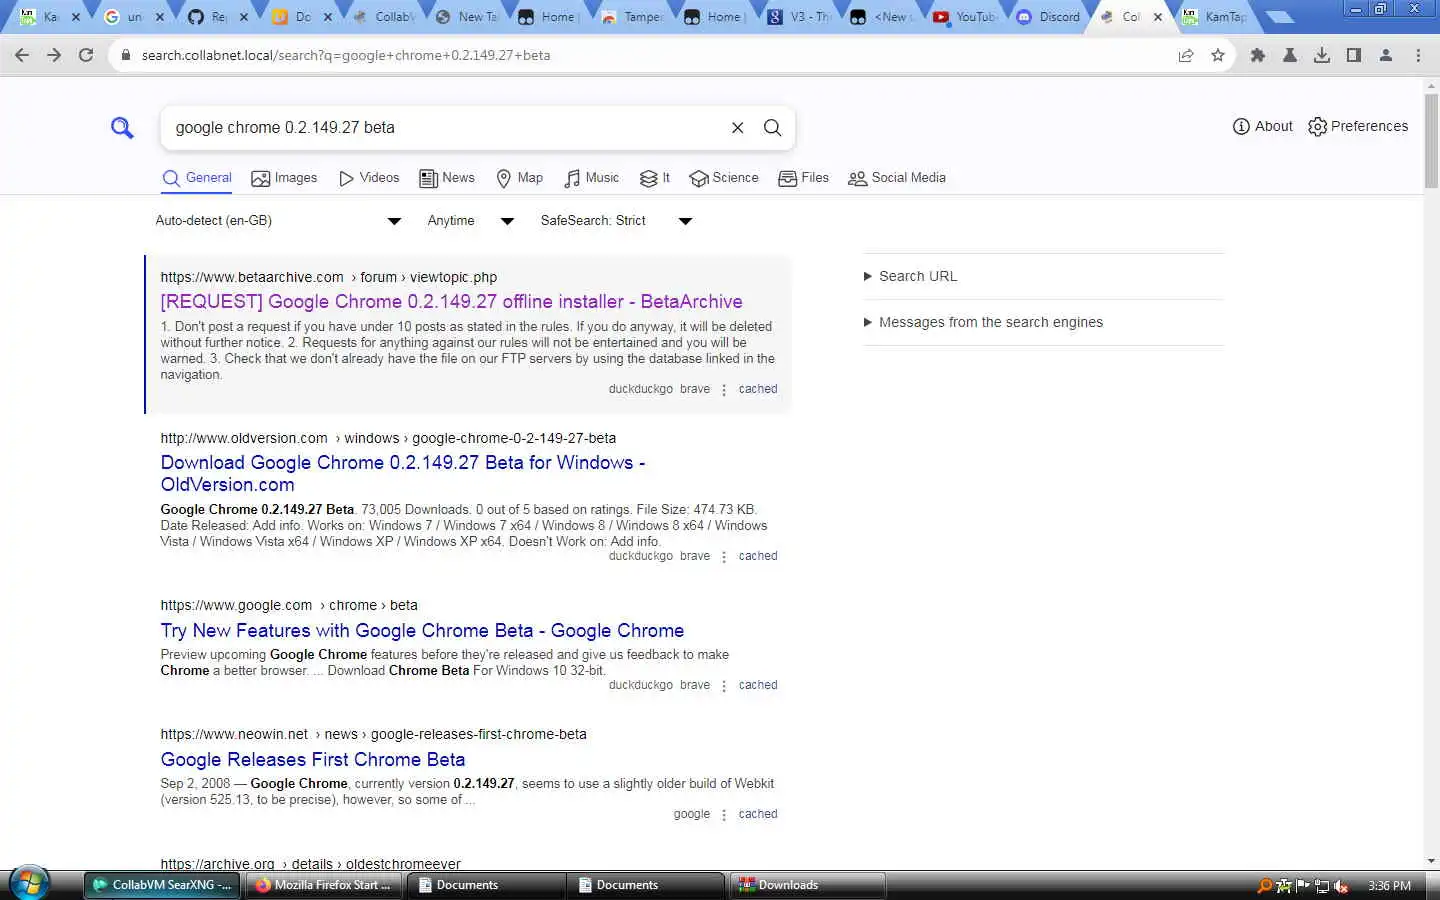The height and width of the screenshot is (900, 1440).
Task: Open the Auto-detect (en-GB) language dropdown
Action: (278, 220)
